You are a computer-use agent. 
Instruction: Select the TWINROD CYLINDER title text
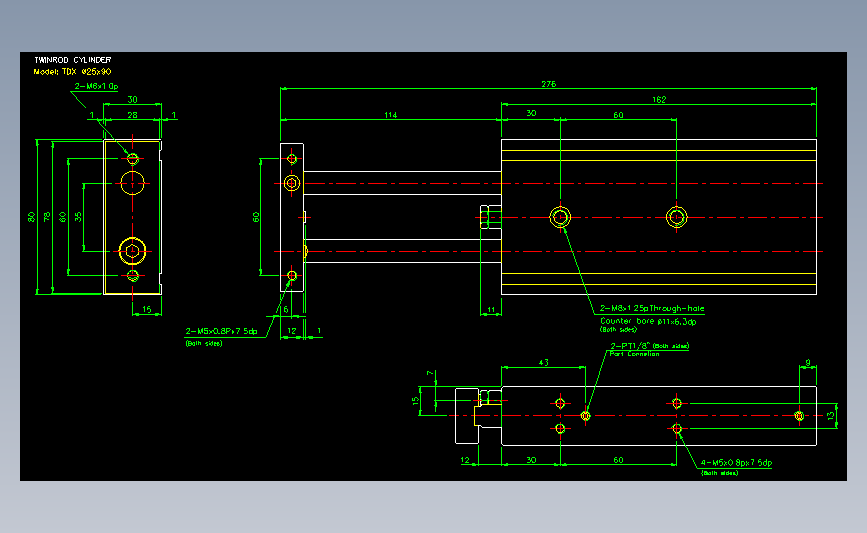(72, 60)
